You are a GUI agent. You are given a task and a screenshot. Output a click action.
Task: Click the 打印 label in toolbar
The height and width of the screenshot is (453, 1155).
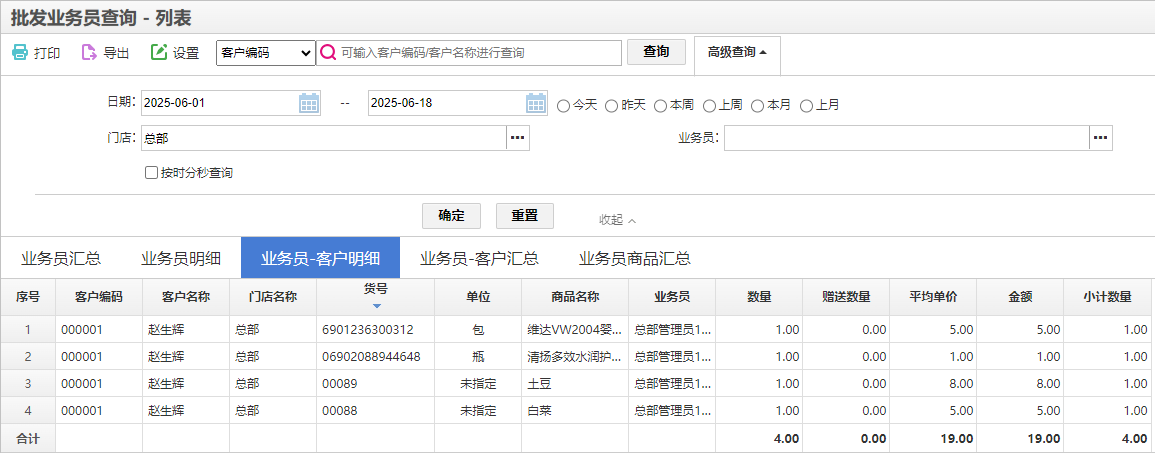pyautogui.click(x=47, y=53)
